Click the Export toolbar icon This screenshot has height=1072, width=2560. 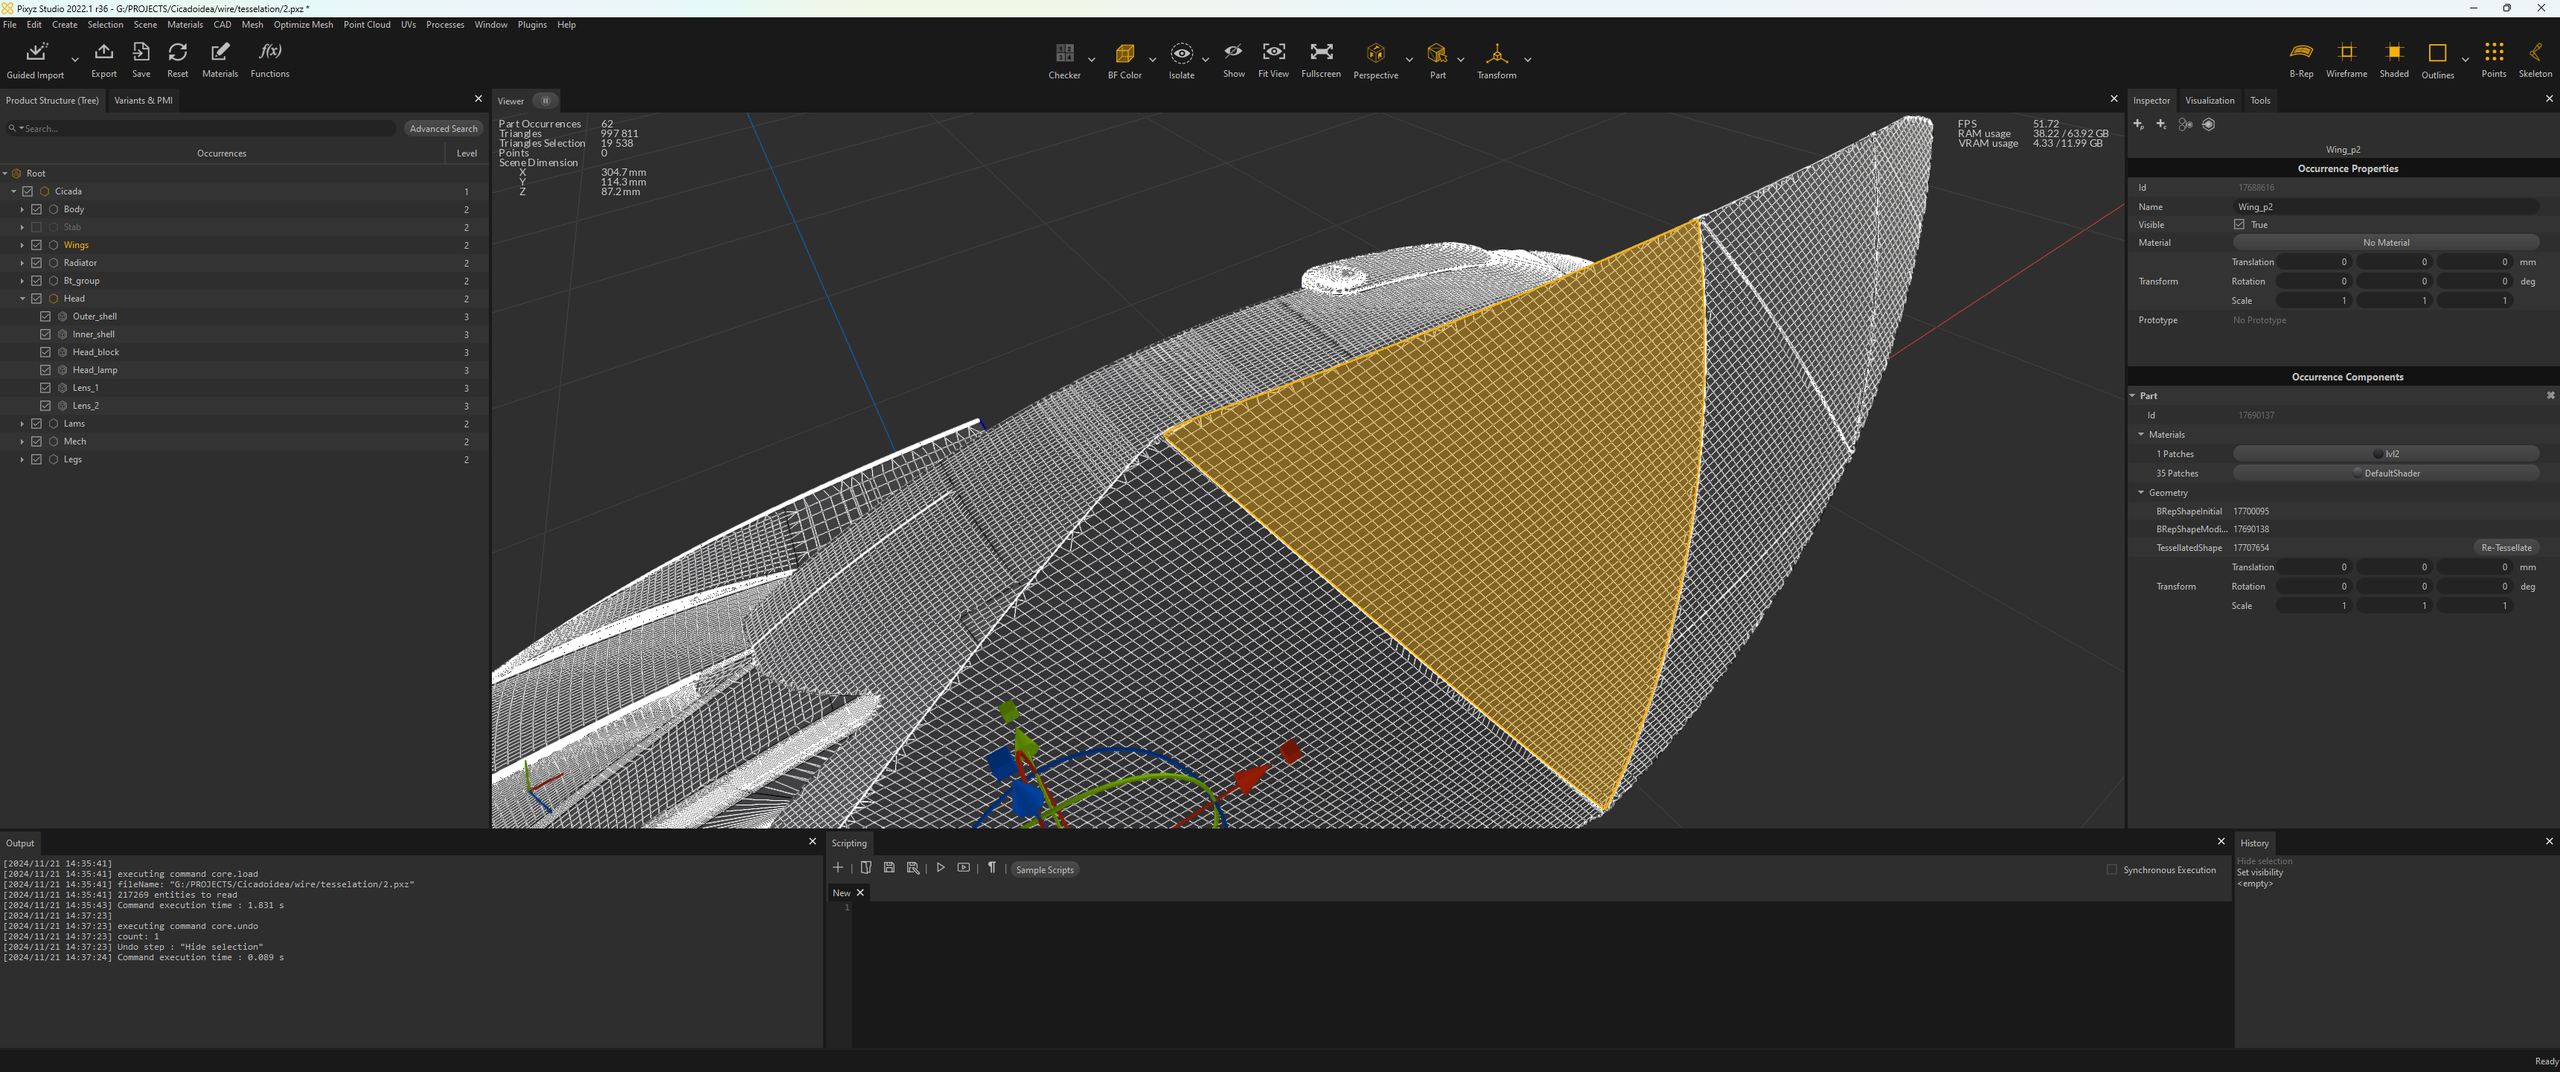point(104,53)
